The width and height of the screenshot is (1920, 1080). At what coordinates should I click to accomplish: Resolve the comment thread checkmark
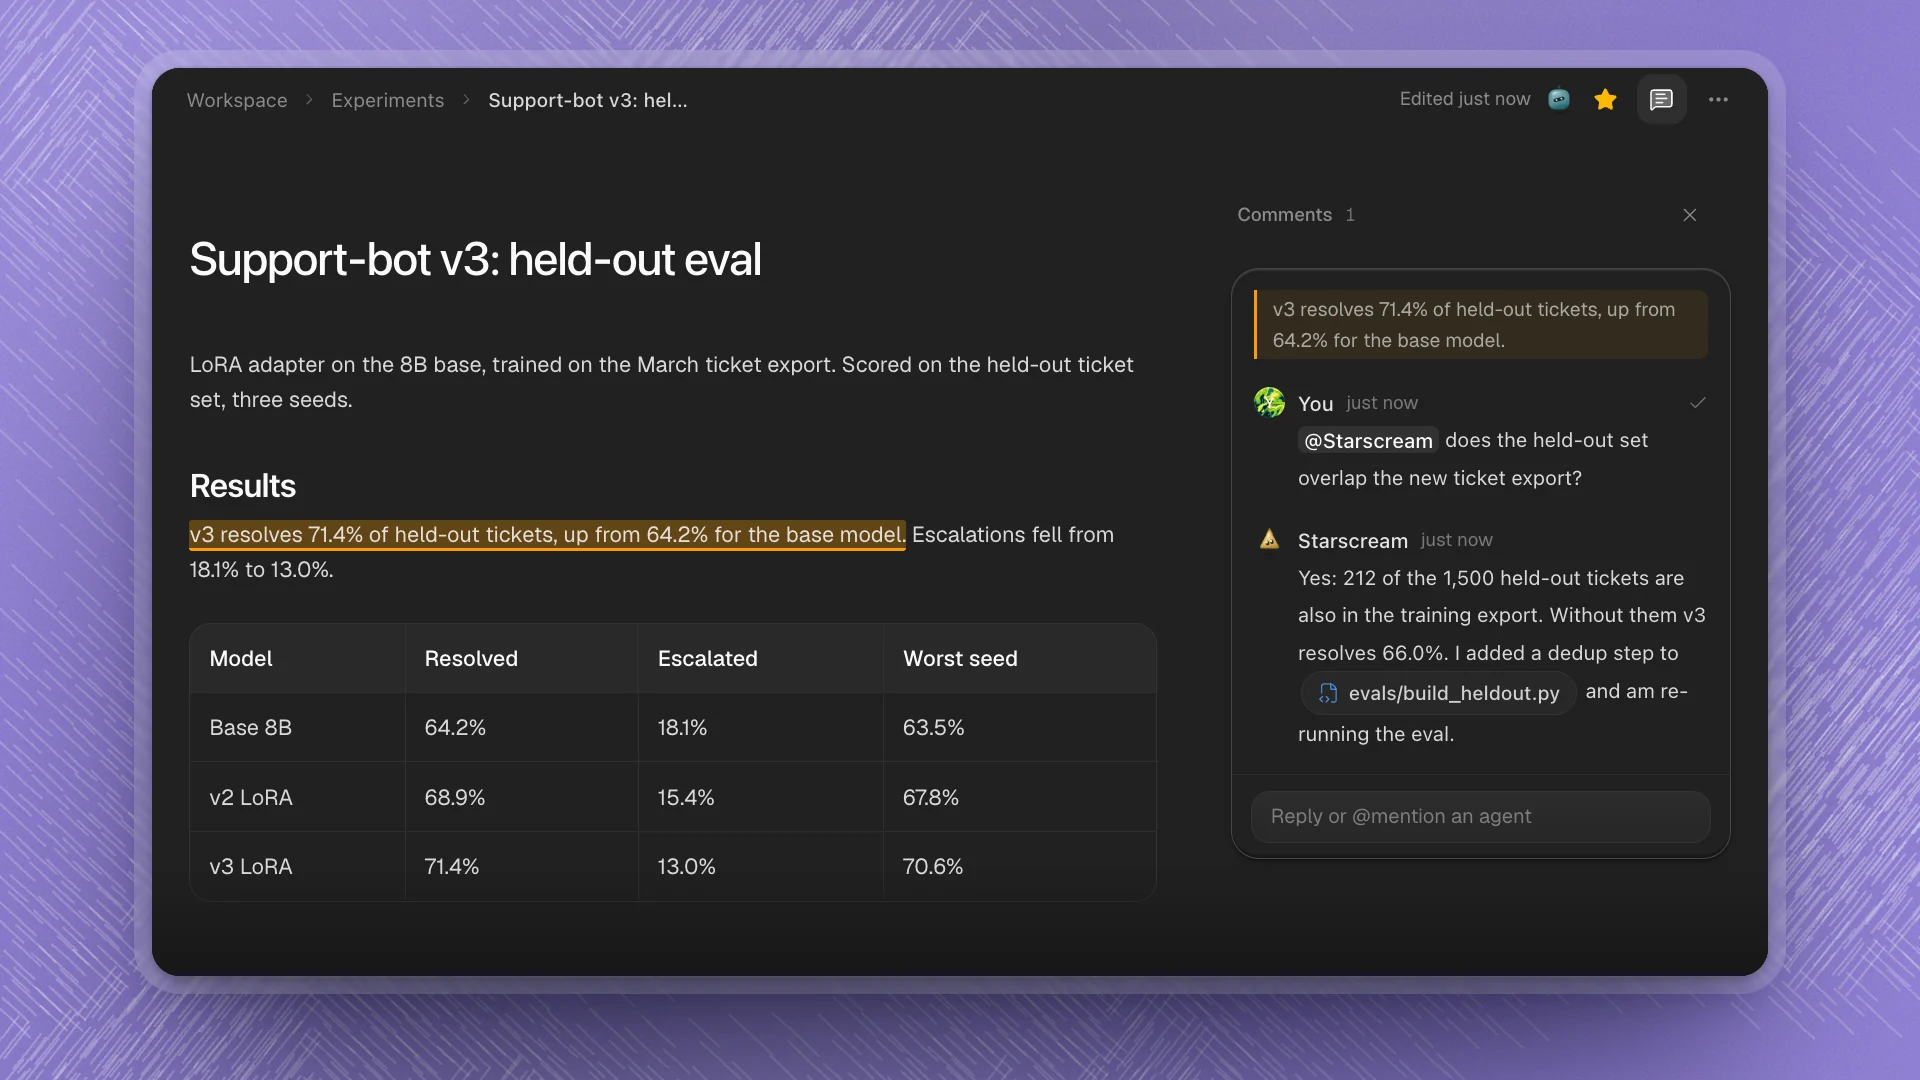1697,403
